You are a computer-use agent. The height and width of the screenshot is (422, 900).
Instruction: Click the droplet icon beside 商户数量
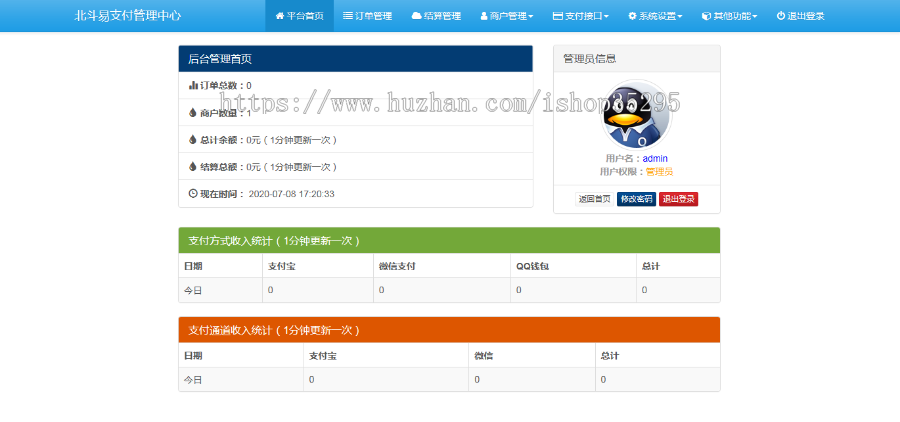click(193, 113)
